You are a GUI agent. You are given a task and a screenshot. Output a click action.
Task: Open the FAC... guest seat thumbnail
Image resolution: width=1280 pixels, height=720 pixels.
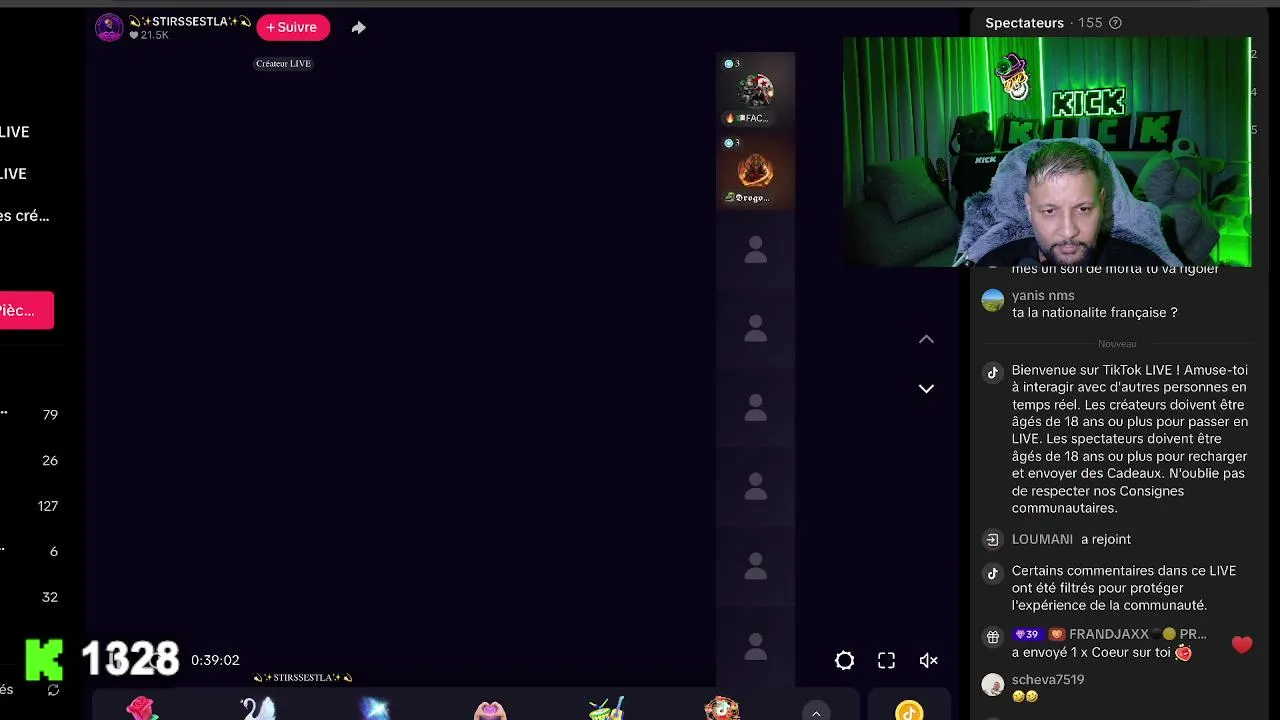pos(755,91)
